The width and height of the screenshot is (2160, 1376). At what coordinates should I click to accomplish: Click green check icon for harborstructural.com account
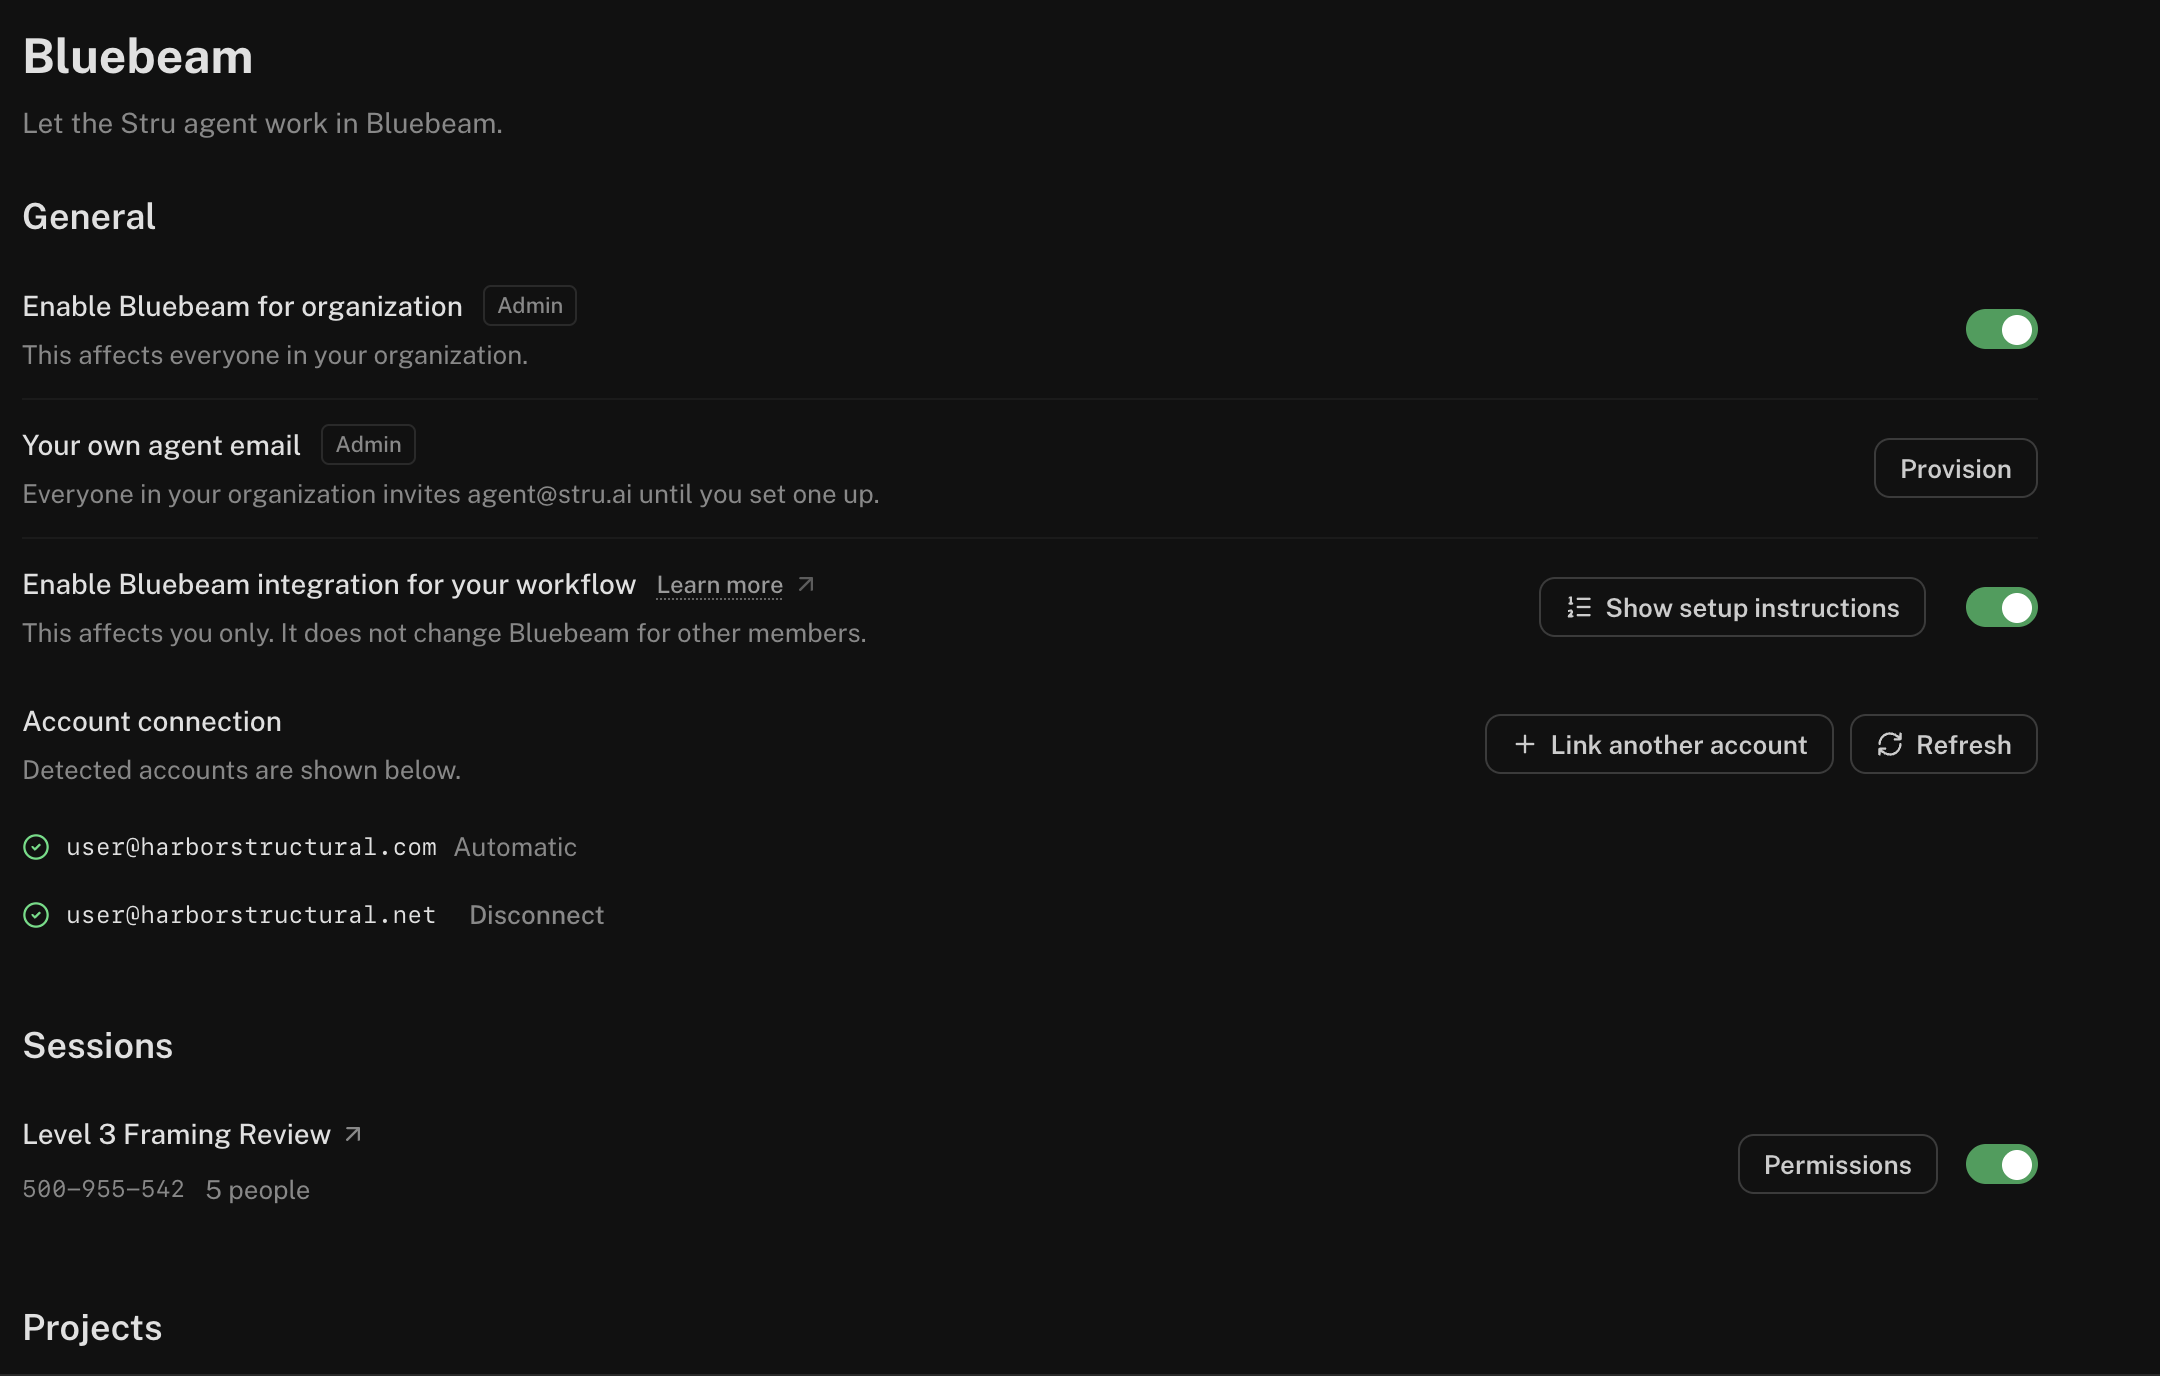36,847
